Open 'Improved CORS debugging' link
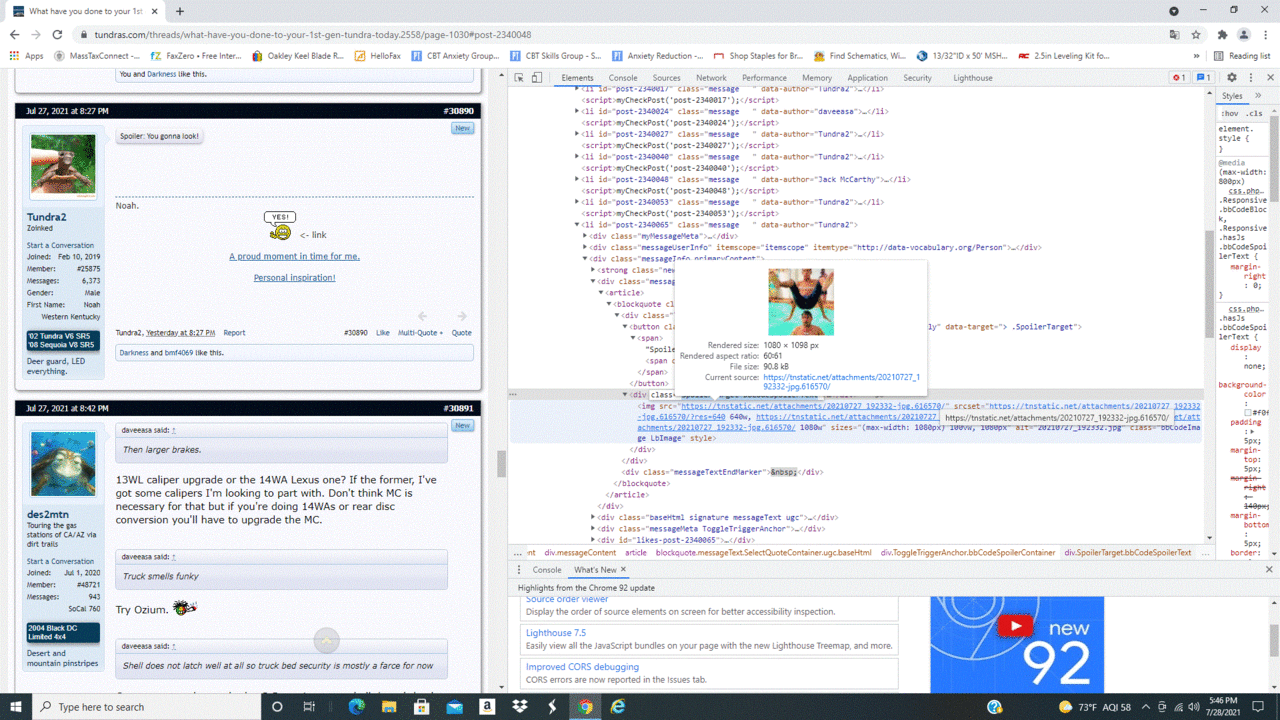The width and height of the screenshot is (1280, 720). tap(582, 667)
